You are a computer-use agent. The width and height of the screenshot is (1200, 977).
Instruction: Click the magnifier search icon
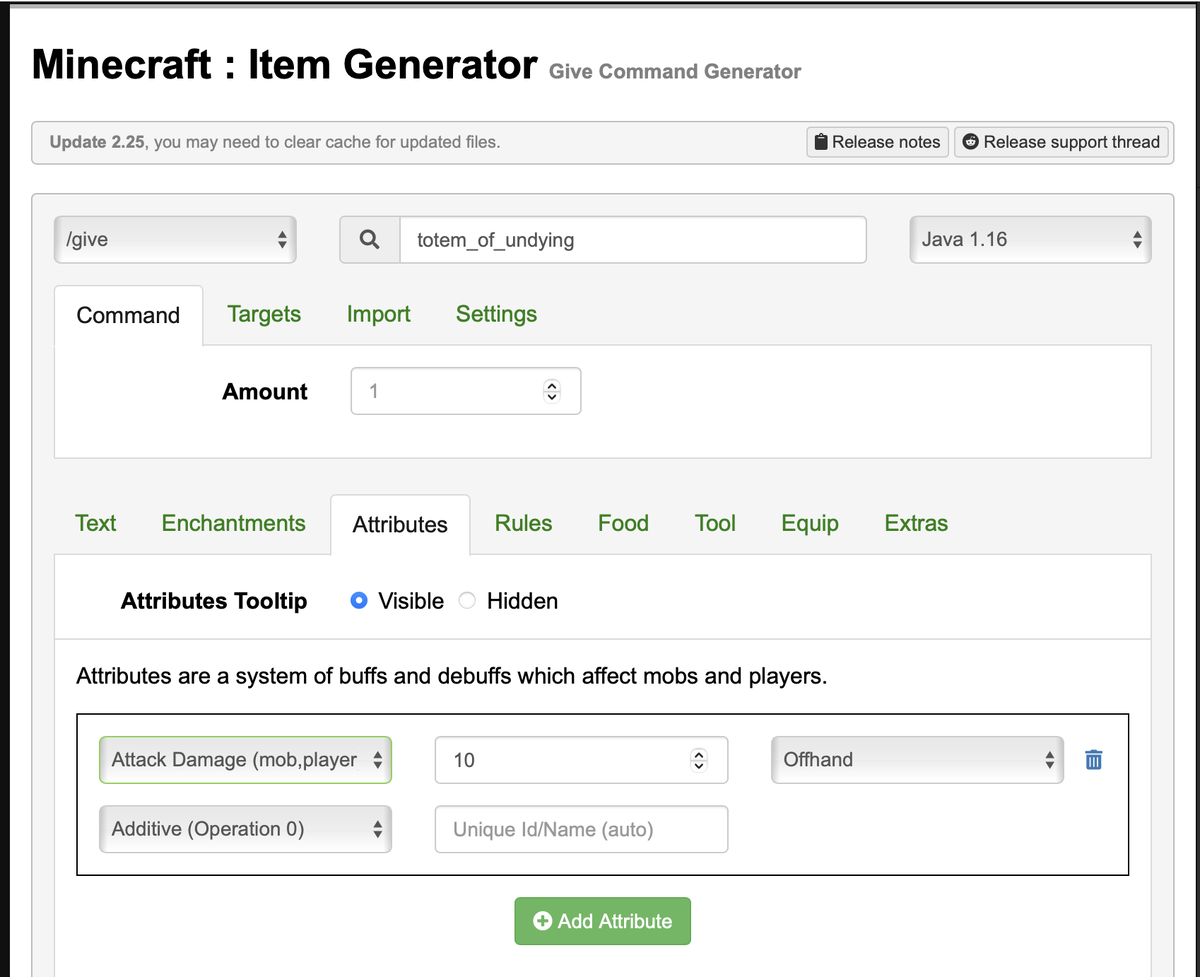[x=369, y=240]
